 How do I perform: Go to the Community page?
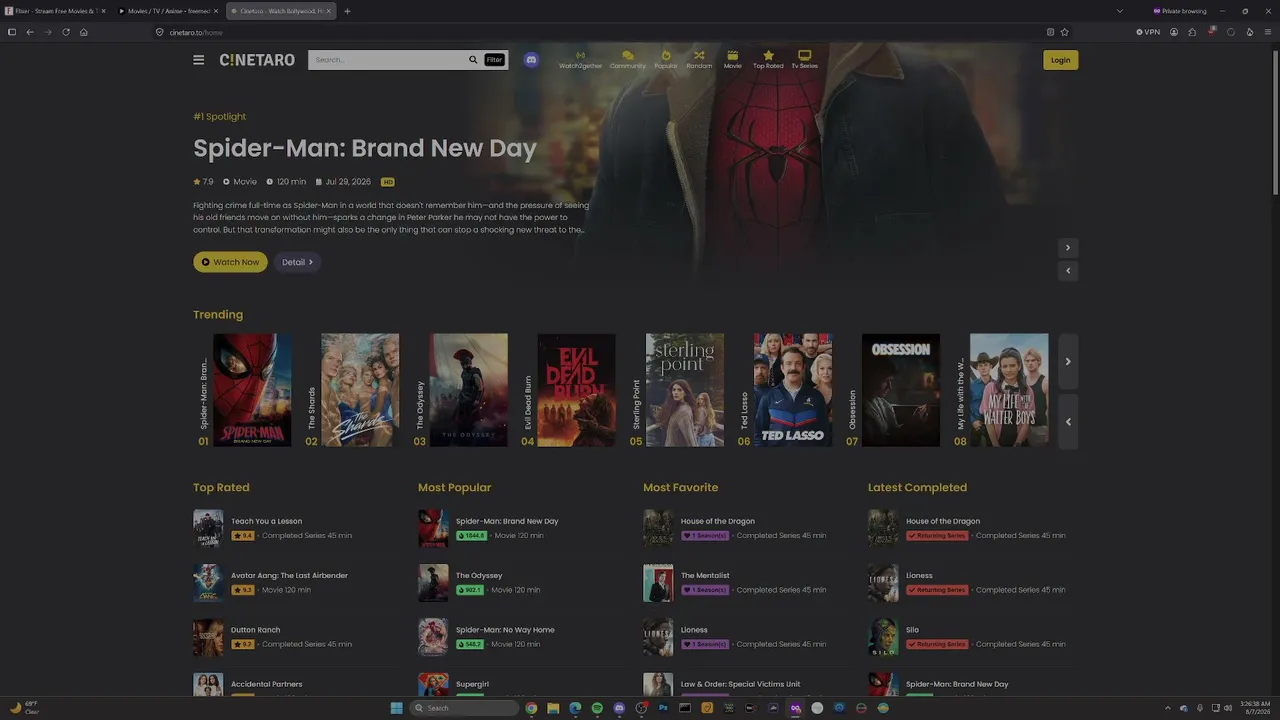click(x=628, y=60)
